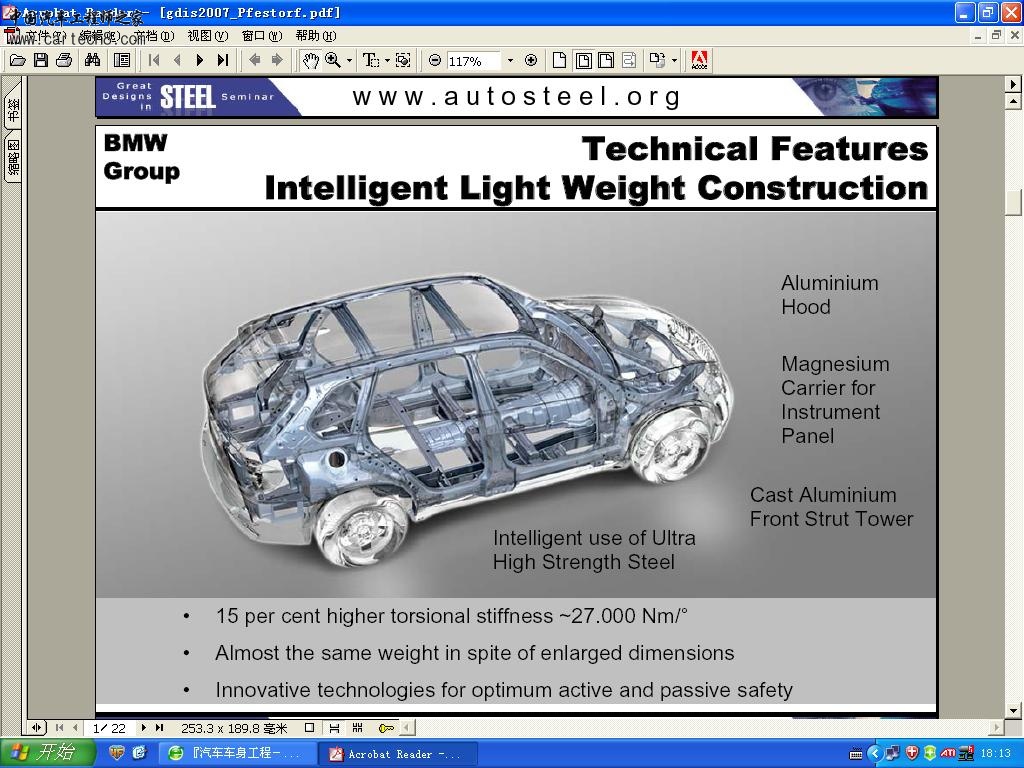Viewport: 1024px width, 768px height.
Task: Click the www.autosteel.org banner text
Action: coord(517,97)
